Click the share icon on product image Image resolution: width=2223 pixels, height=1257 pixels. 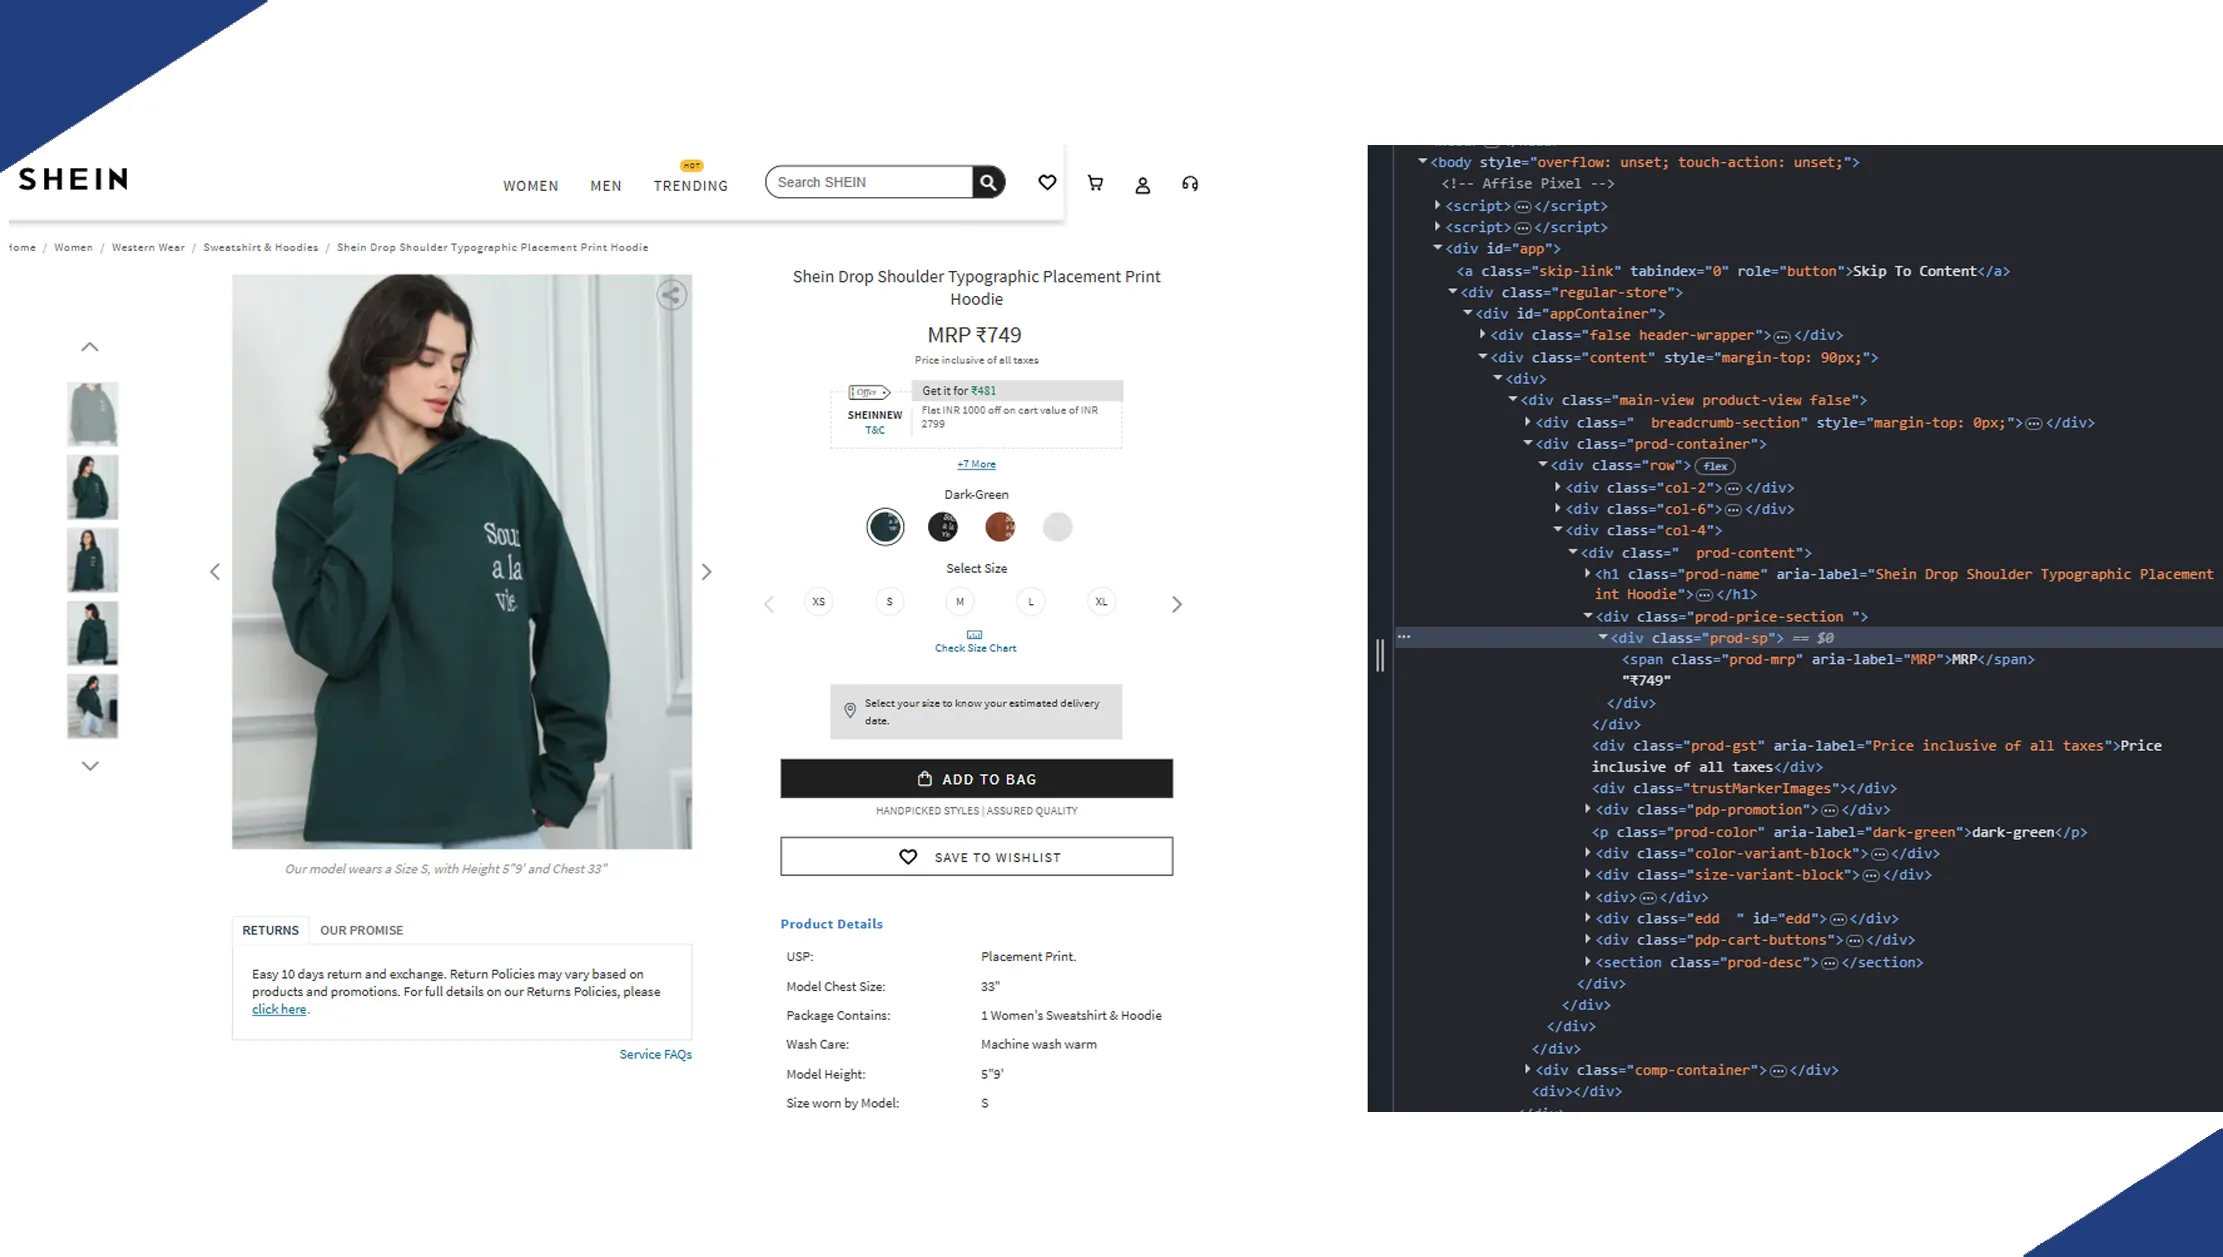coord(672,295)
